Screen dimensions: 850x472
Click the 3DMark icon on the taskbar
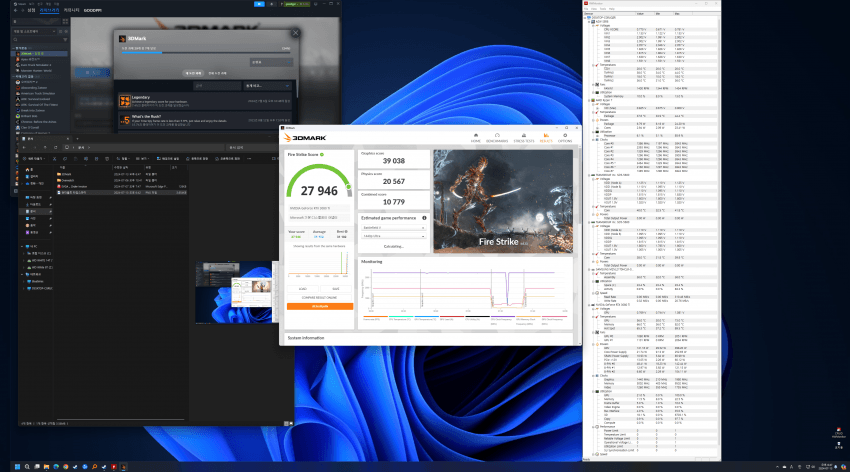pos(124,467)
